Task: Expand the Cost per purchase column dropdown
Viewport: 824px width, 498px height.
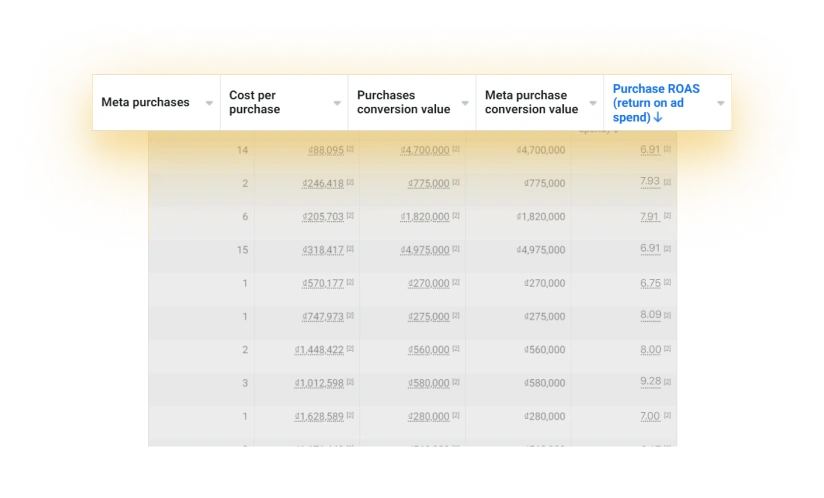Action: pyautogui.click(x=337, y=103)
